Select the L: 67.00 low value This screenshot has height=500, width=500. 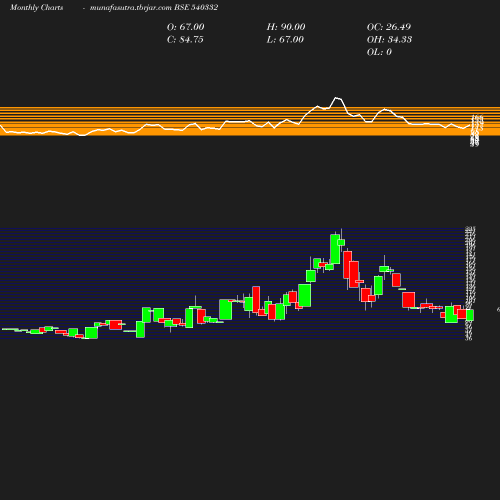click(x=285, y=40)
